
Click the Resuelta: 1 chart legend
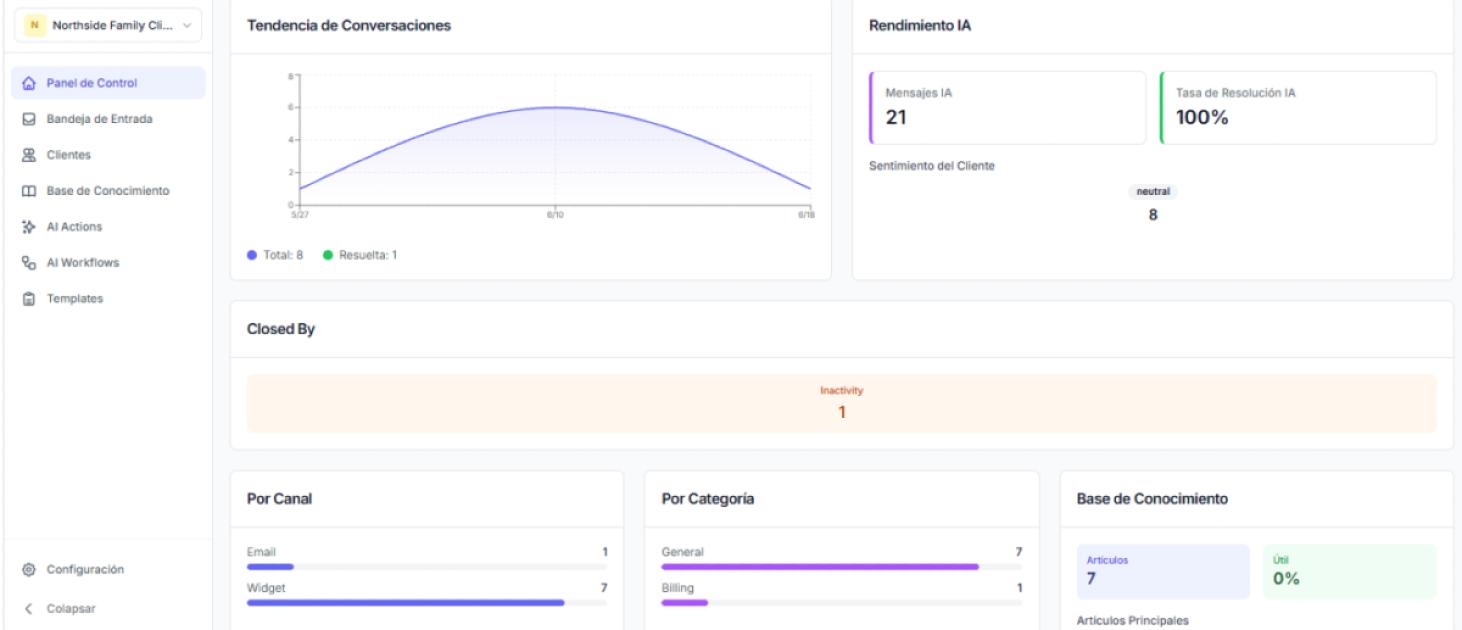pos(359,255)
